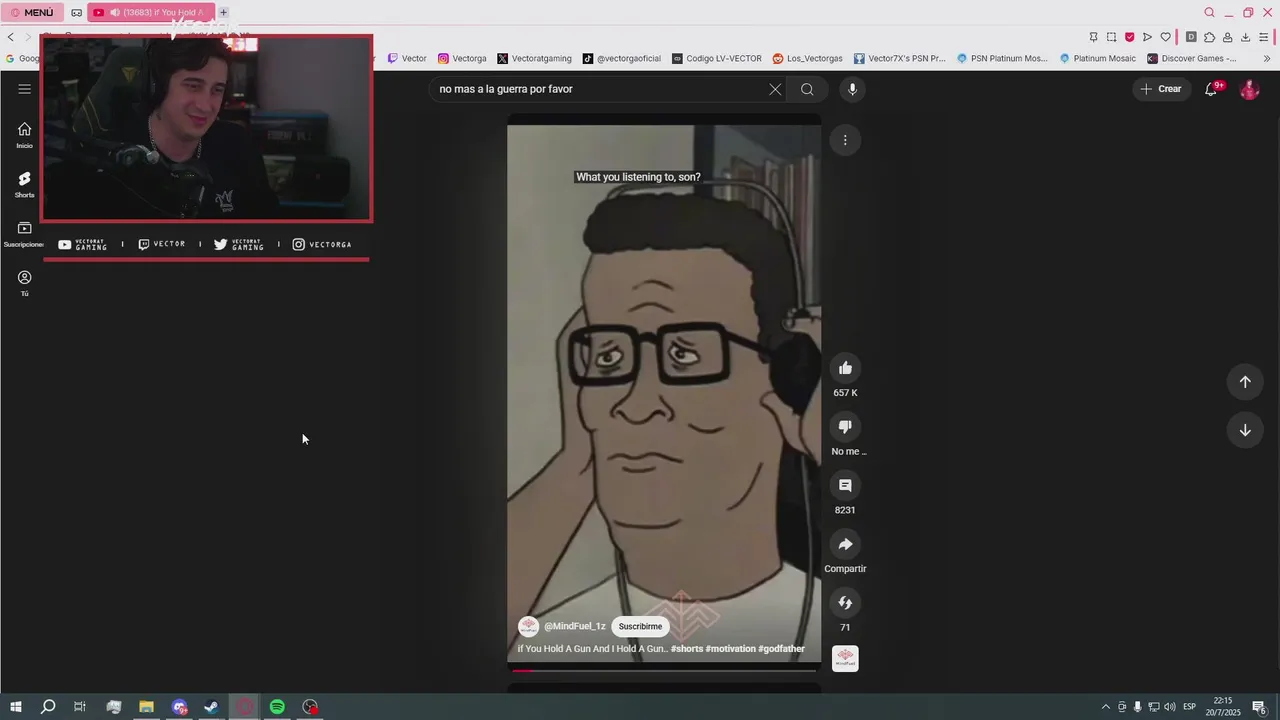This screenshot has width=1280, height=720.
Task: Open the Platinum Mosaic bookmark
Action: 1098,58
